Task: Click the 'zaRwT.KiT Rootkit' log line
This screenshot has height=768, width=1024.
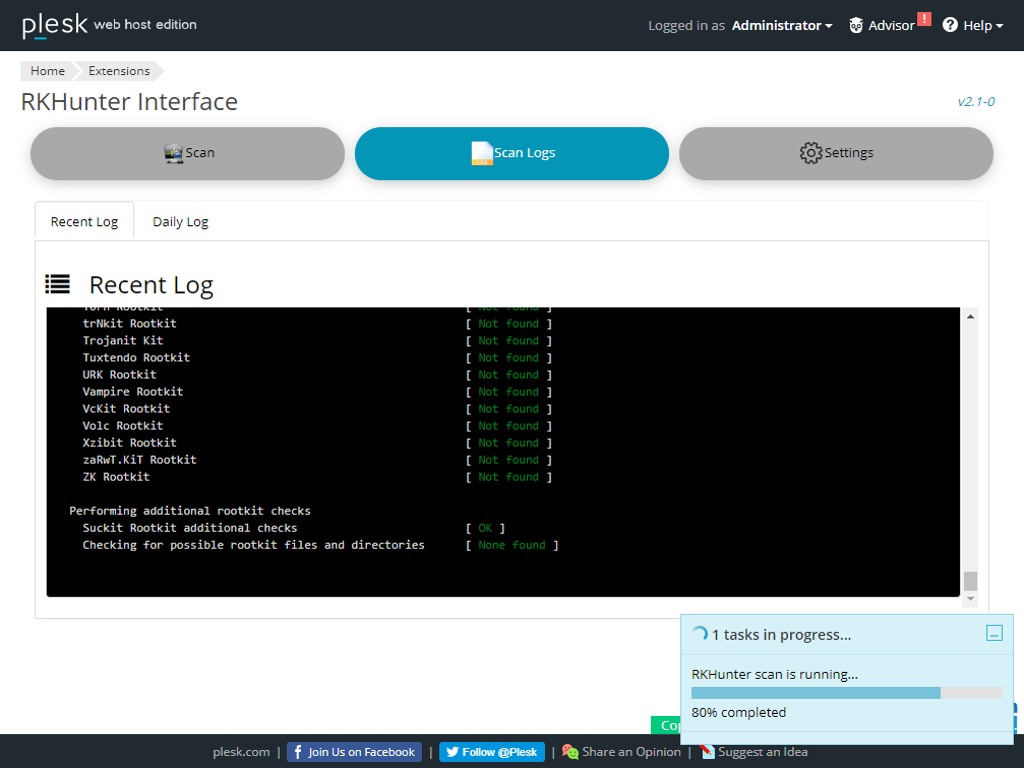Action: coord(139,460)
